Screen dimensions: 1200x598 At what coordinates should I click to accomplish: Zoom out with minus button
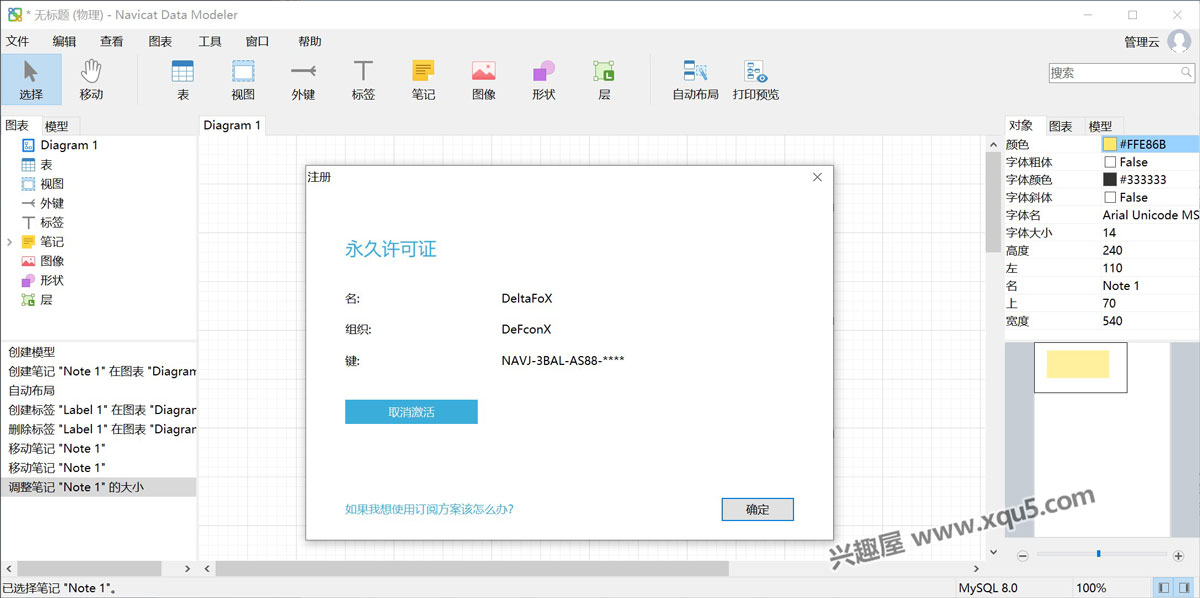coord(1023,555)
